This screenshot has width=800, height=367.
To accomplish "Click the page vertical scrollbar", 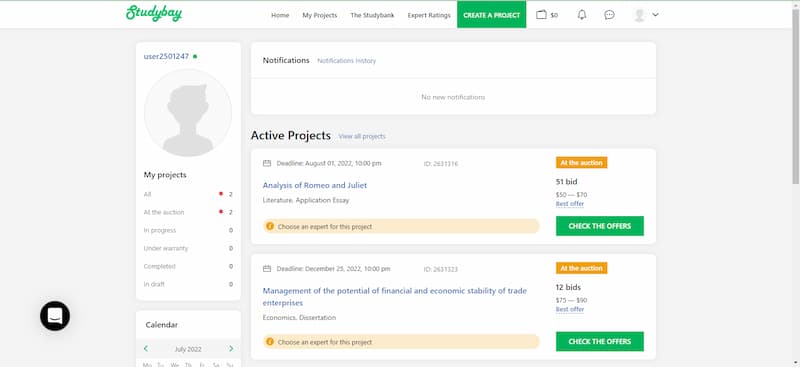I will tap(795, 97).
